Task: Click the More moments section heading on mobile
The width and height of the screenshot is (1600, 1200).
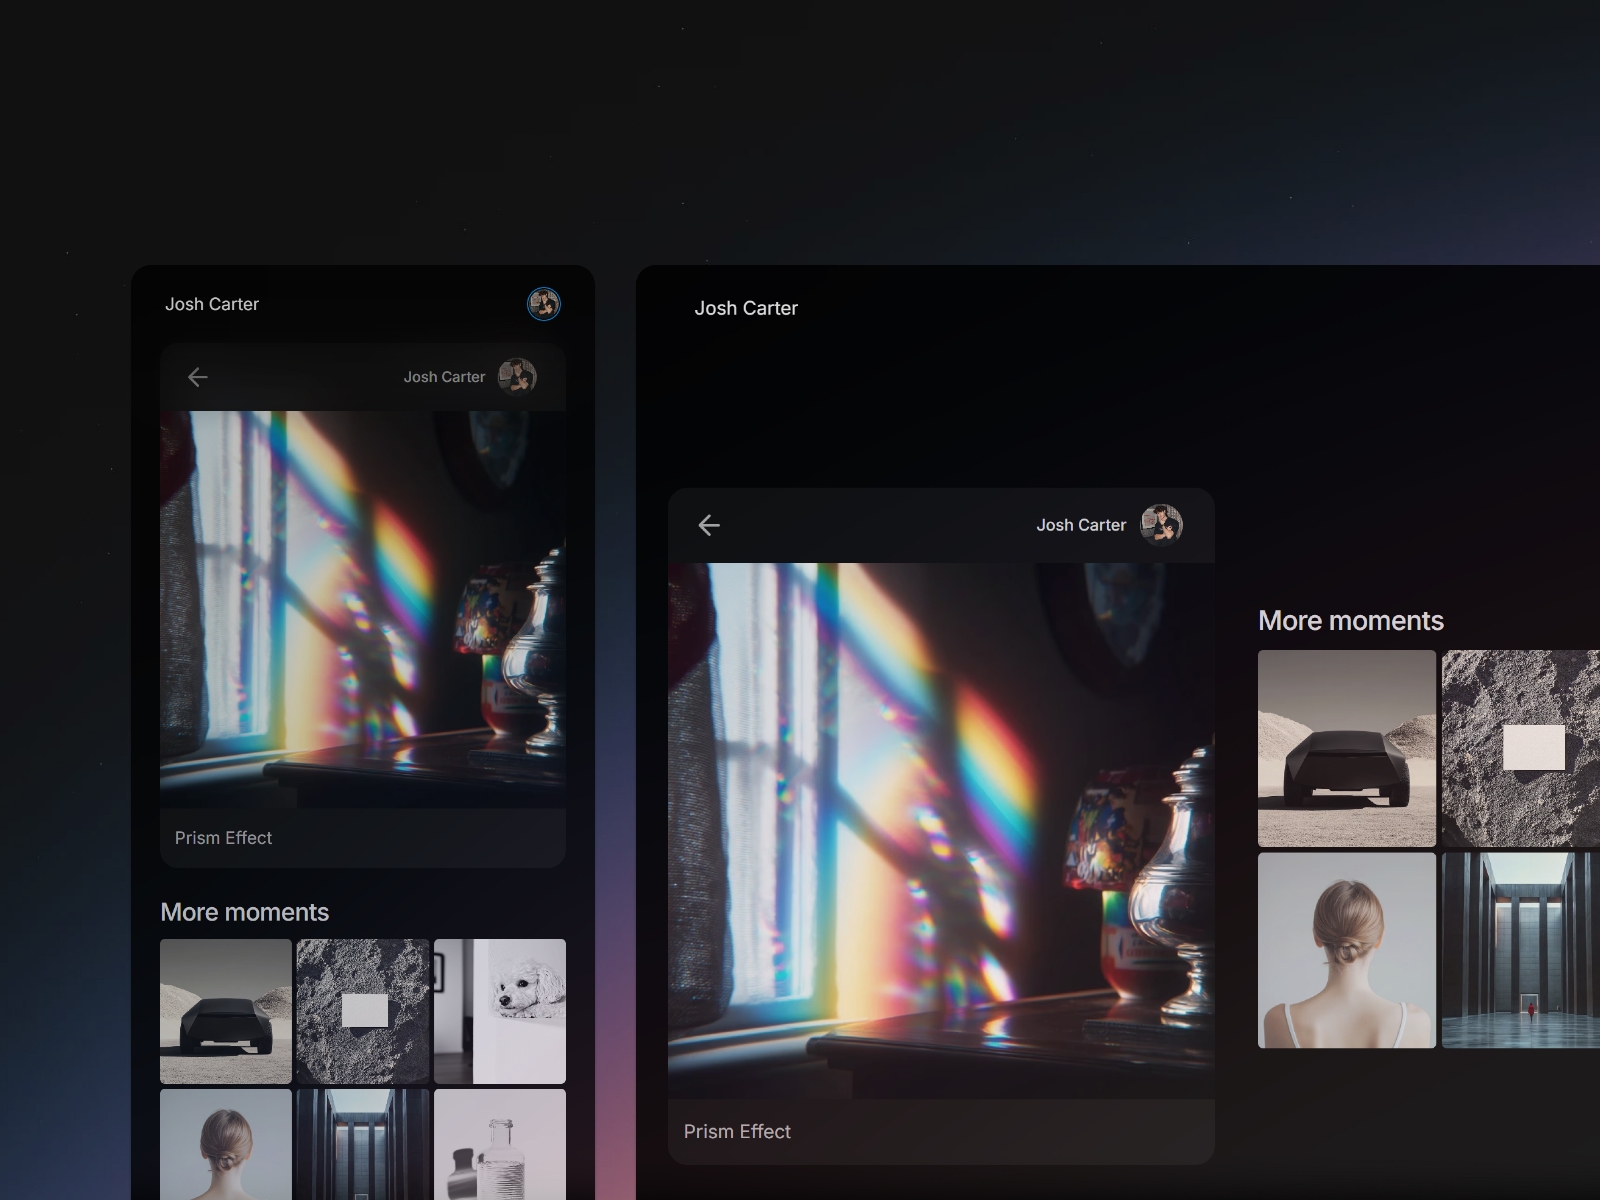Action: 244,912
